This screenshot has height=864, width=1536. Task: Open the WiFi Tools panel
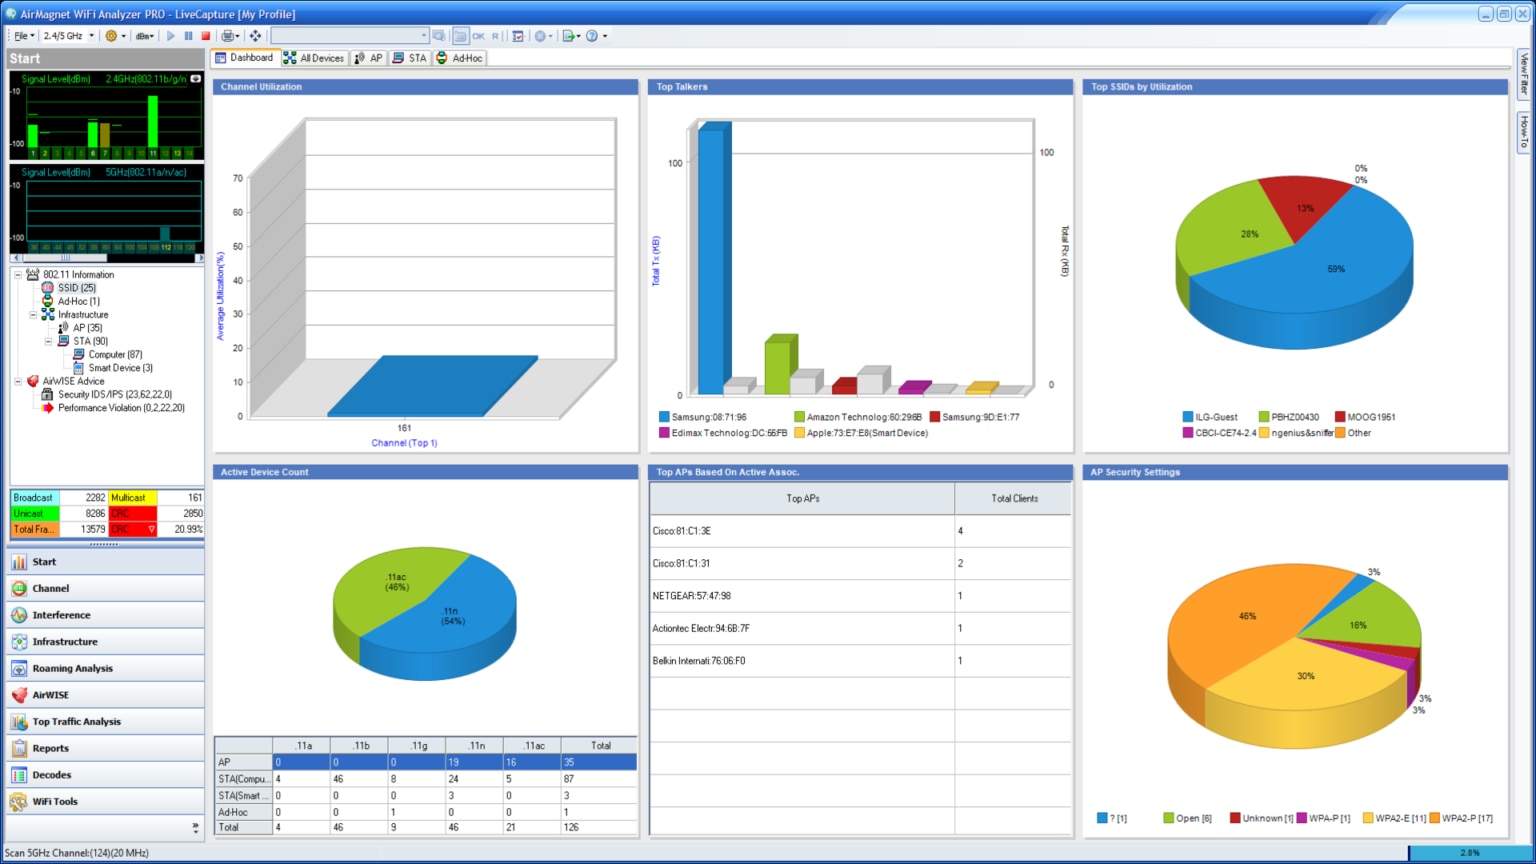pyautogui.click(x=53, y=801)
